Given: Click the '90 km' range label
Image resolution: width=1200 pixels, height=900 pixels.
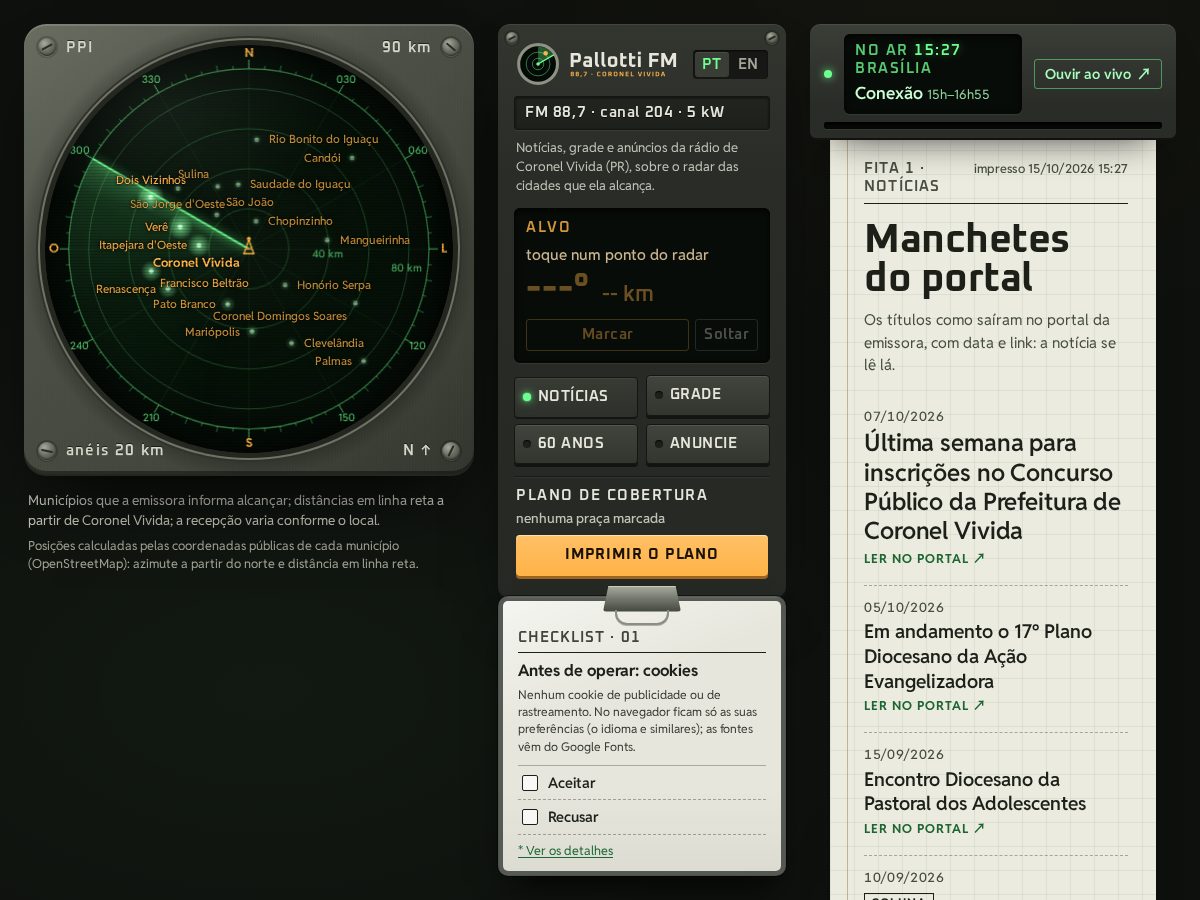Looking at the screenshot, I should [x=406, y=47].
